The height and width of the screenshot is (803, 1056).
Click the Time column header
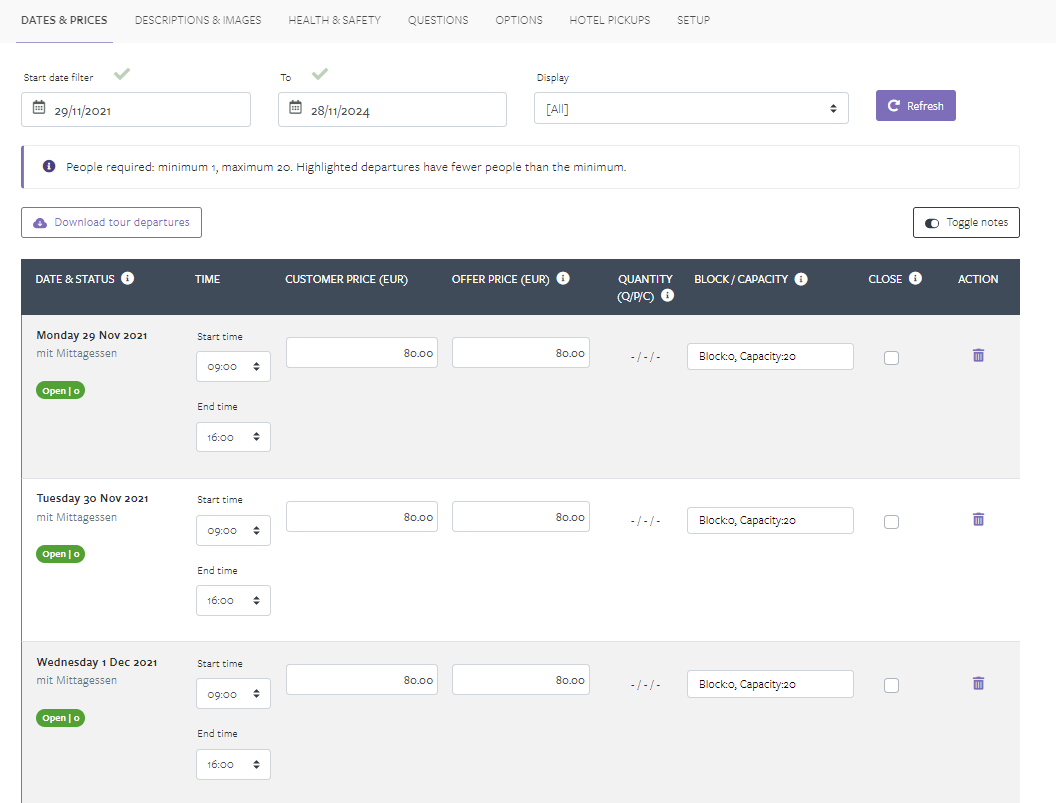click(207, 279)
